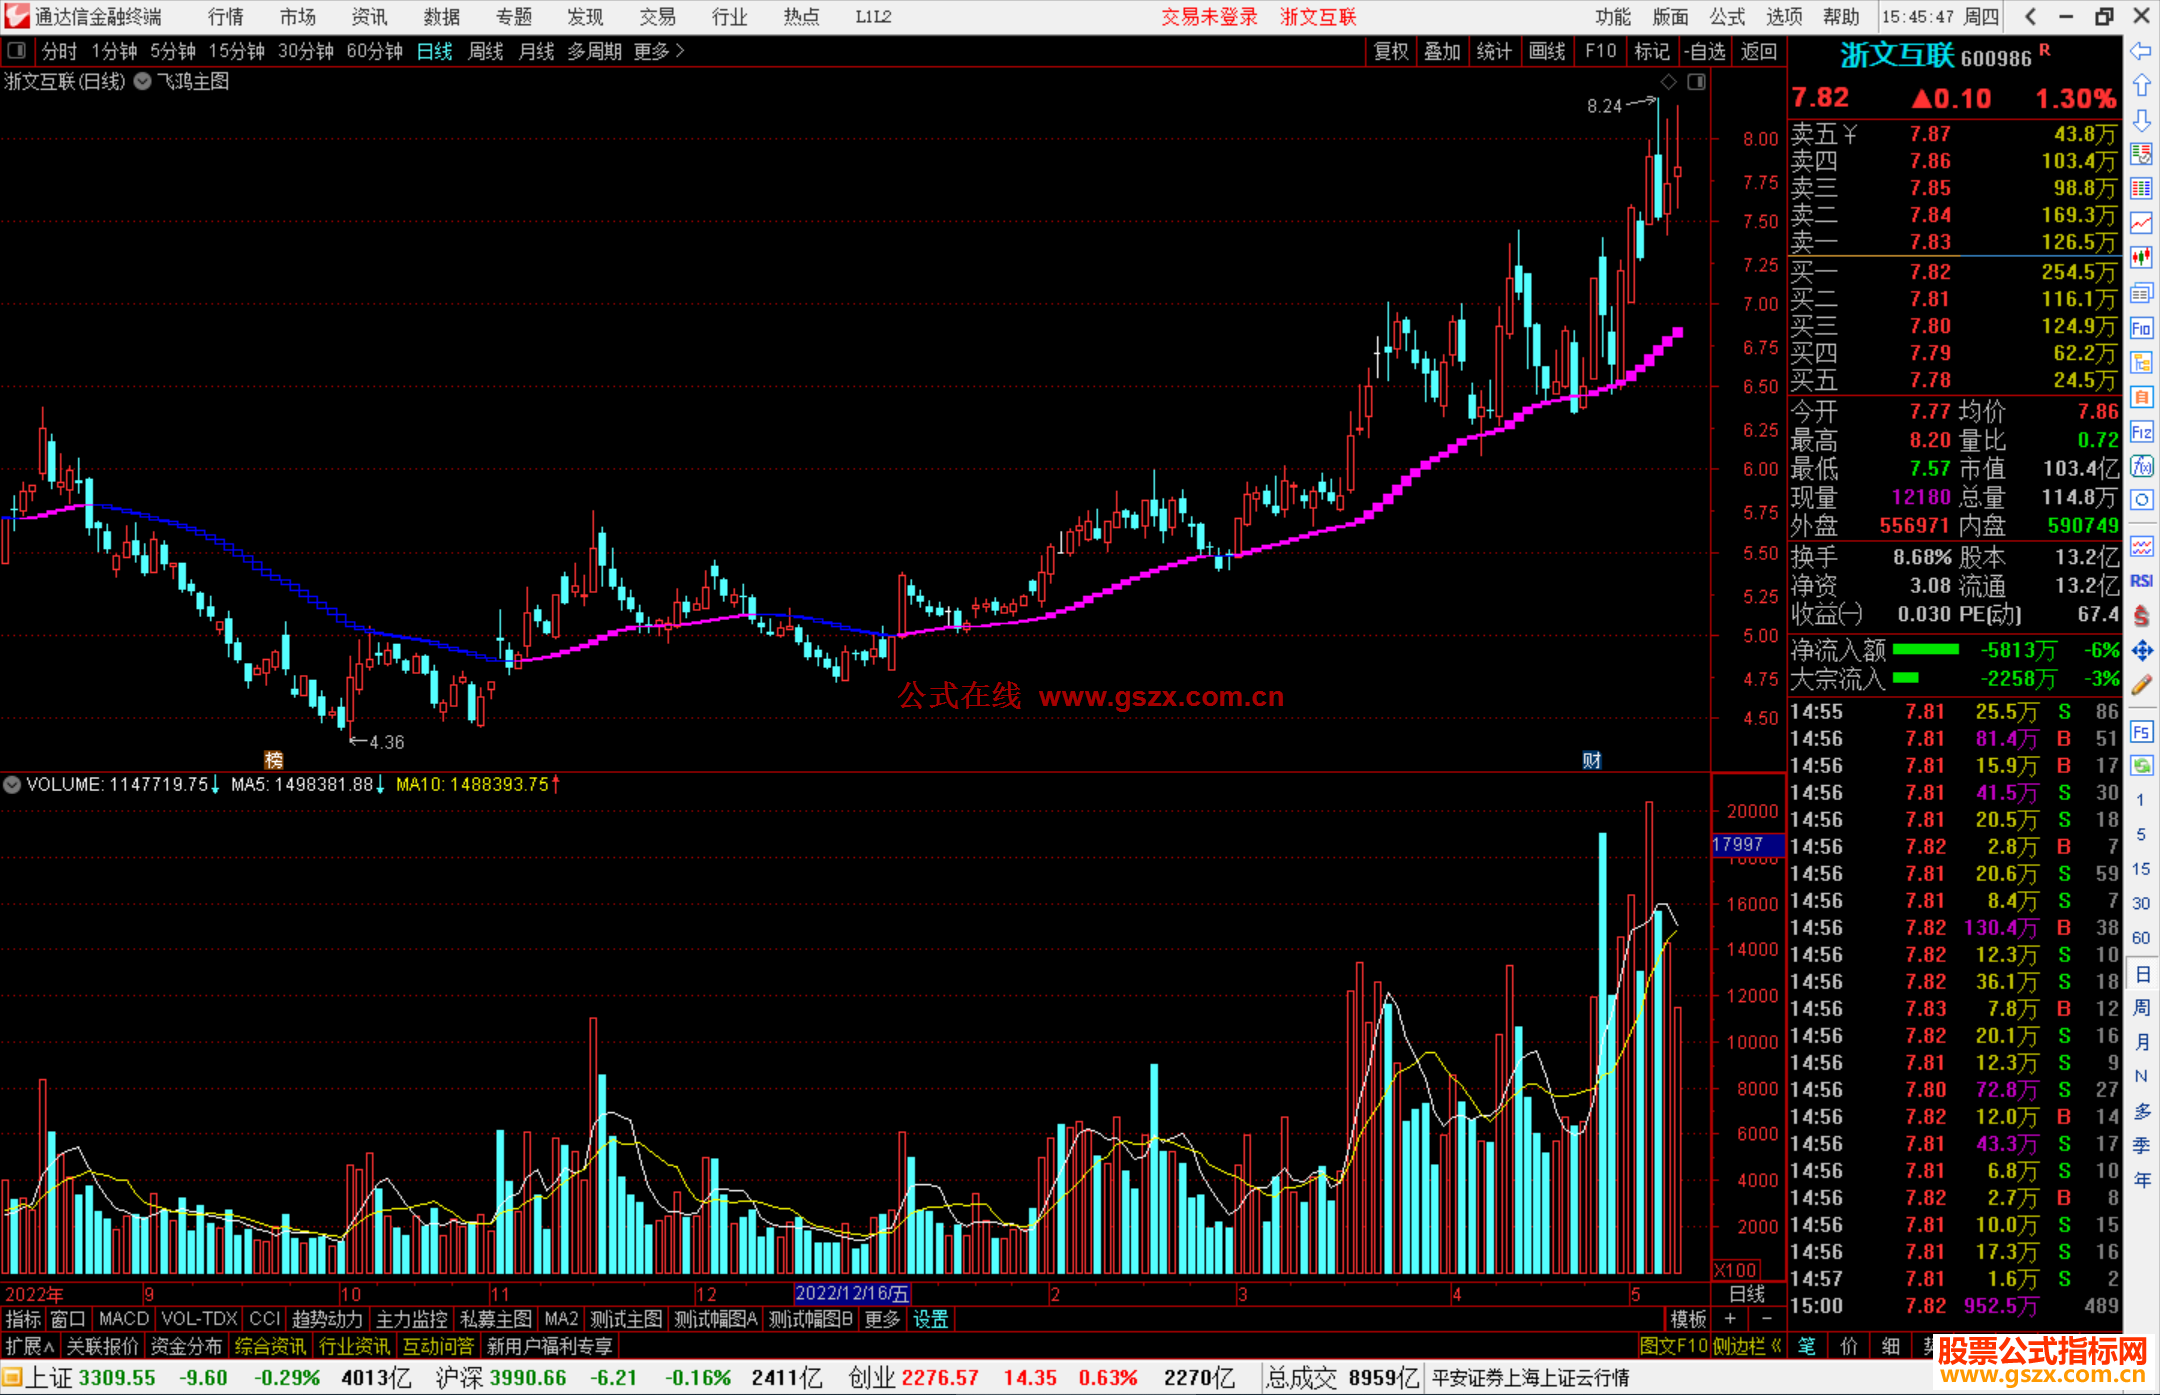The width and height of the screenshot is (2160, 1395).
Task: Click the f(x) formula icon in sidebar
Action: (x=2141, y=467)
